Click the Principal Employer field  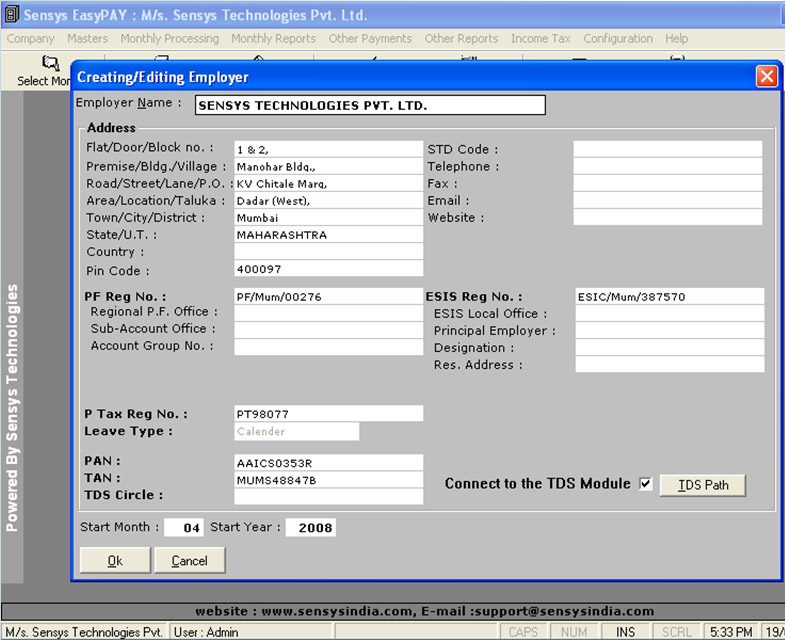(670, 331)
